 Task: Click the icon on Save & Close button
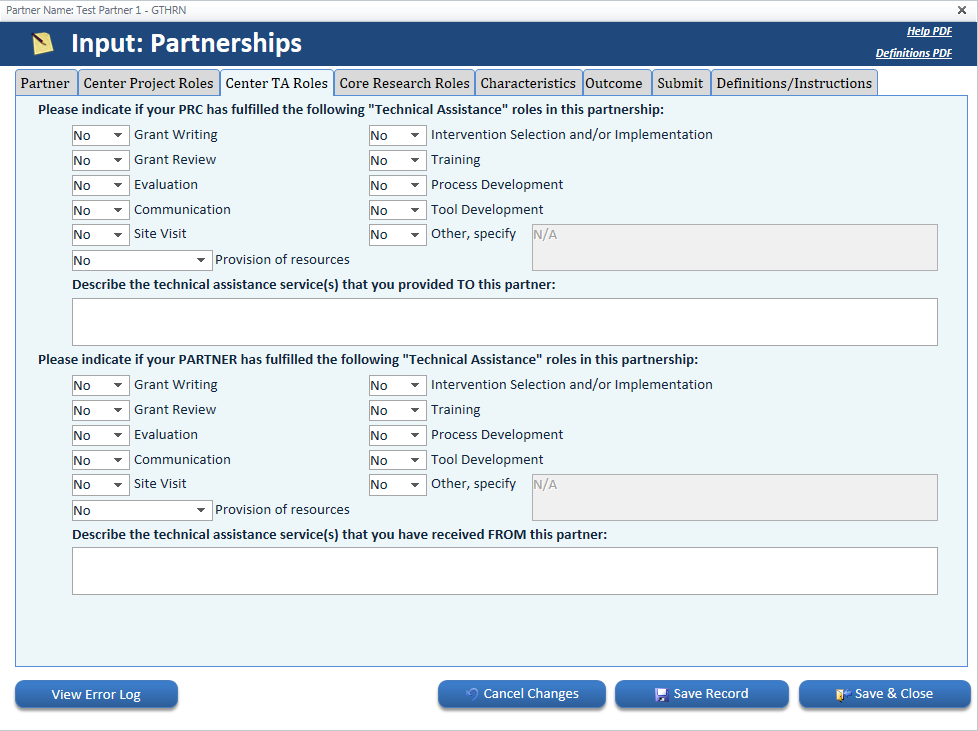[x=842, y=694]
